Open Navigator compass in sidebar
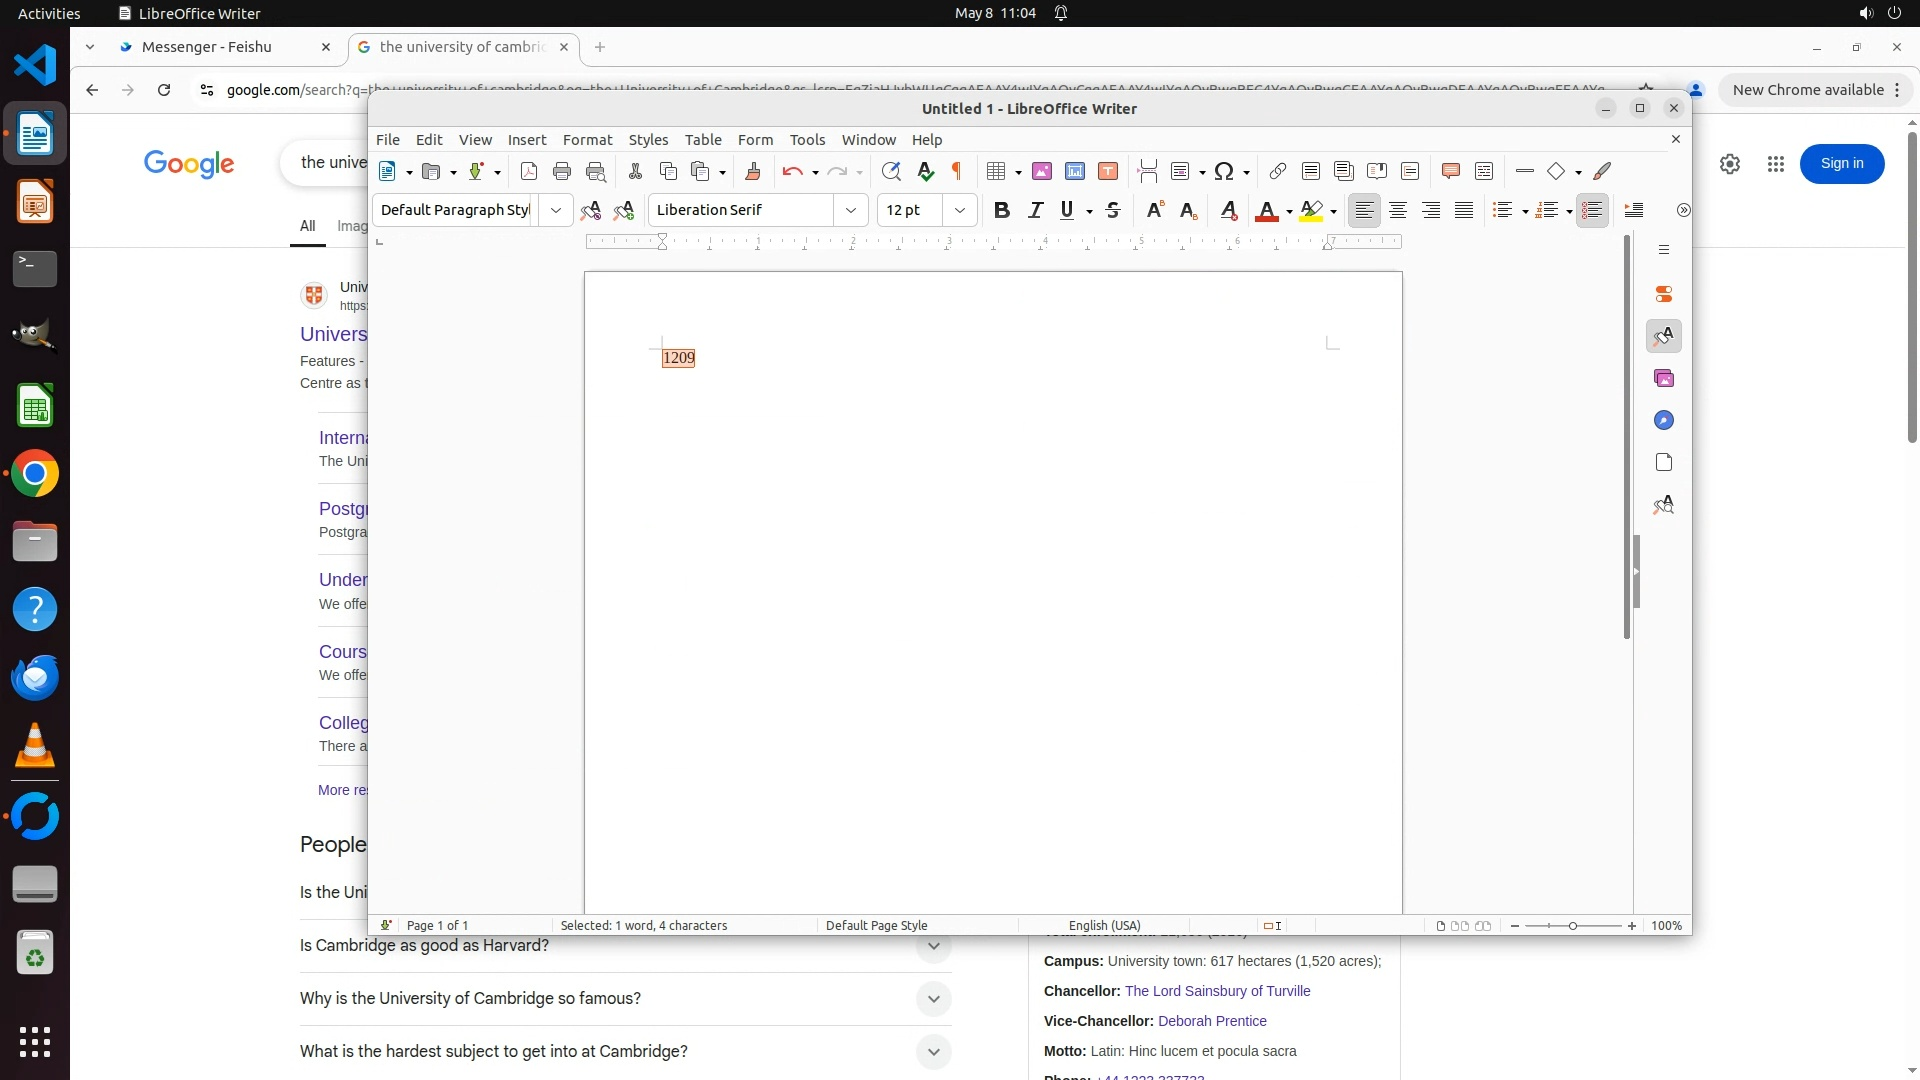Viewport: 1920px width, 1080px height. tap(1664, 421)
